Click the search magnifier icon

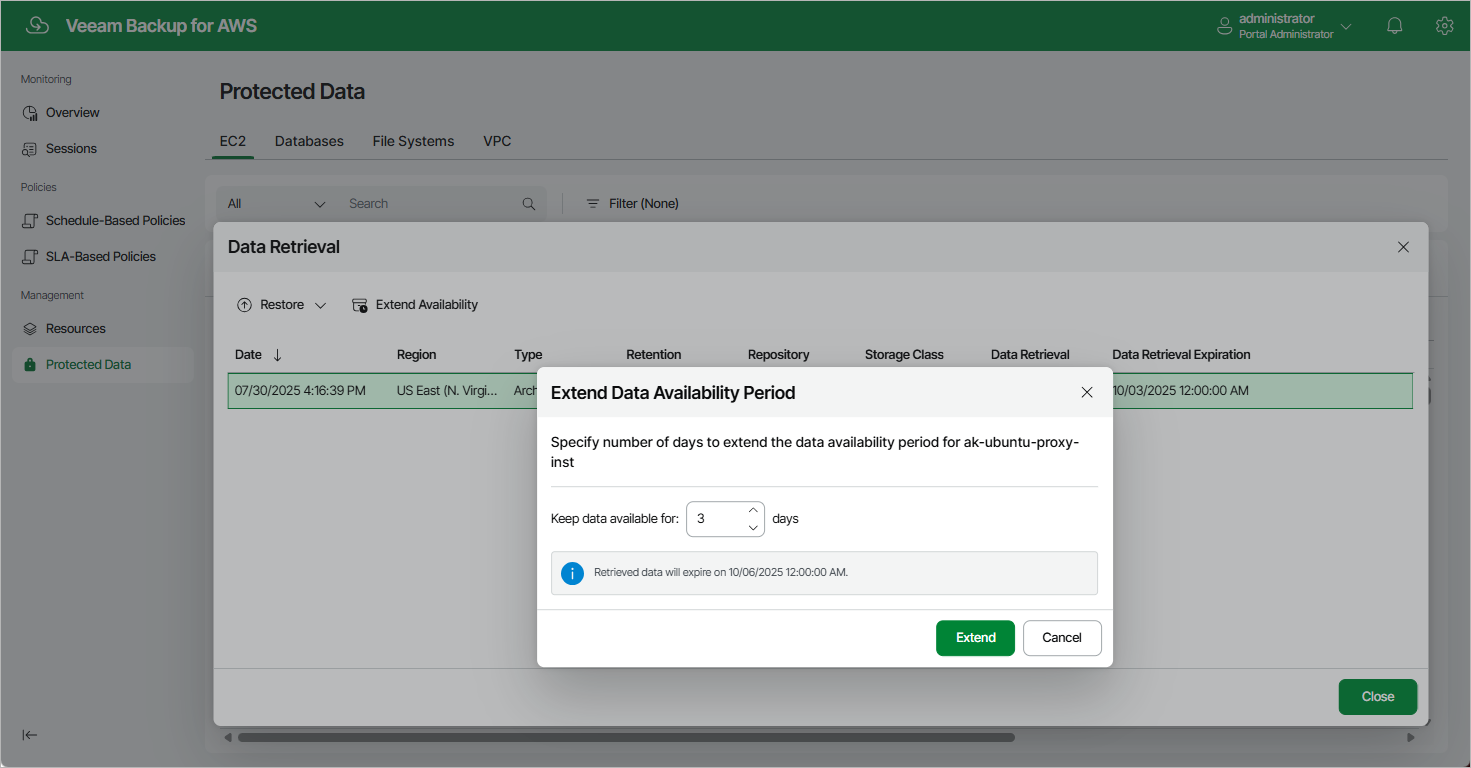tap(529, 204)
